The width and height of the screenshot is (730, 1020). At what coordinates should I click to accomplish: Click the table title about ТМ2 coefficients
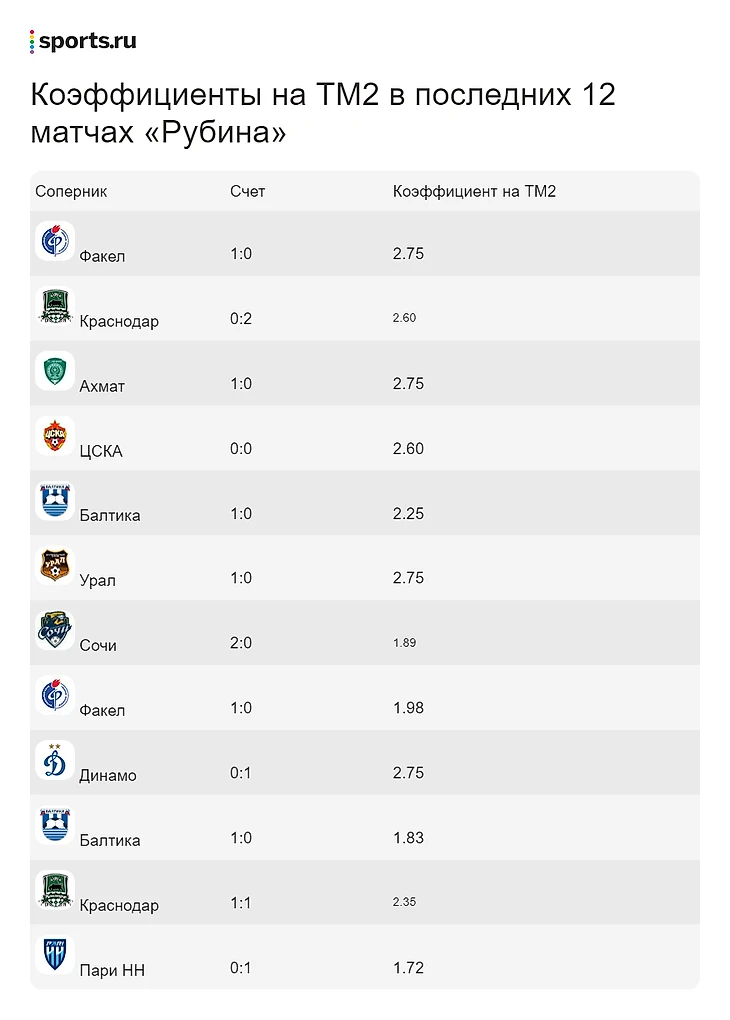pos(323,113)
